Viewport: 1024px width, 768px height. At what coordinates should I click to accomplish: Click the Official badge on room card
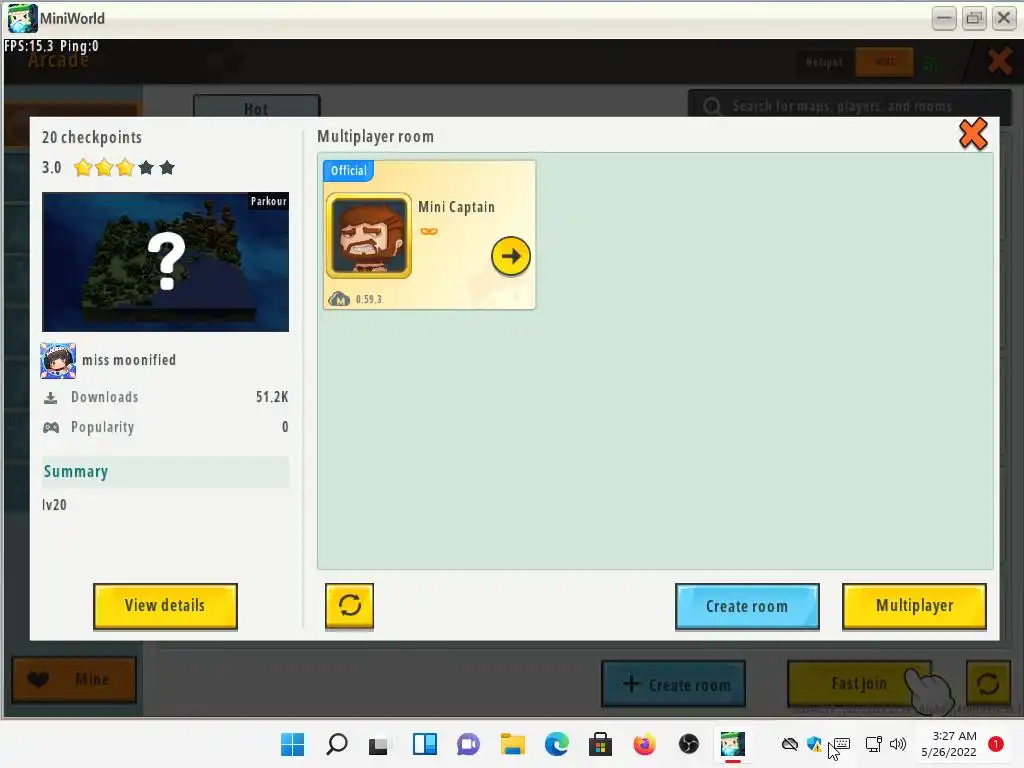349,170
